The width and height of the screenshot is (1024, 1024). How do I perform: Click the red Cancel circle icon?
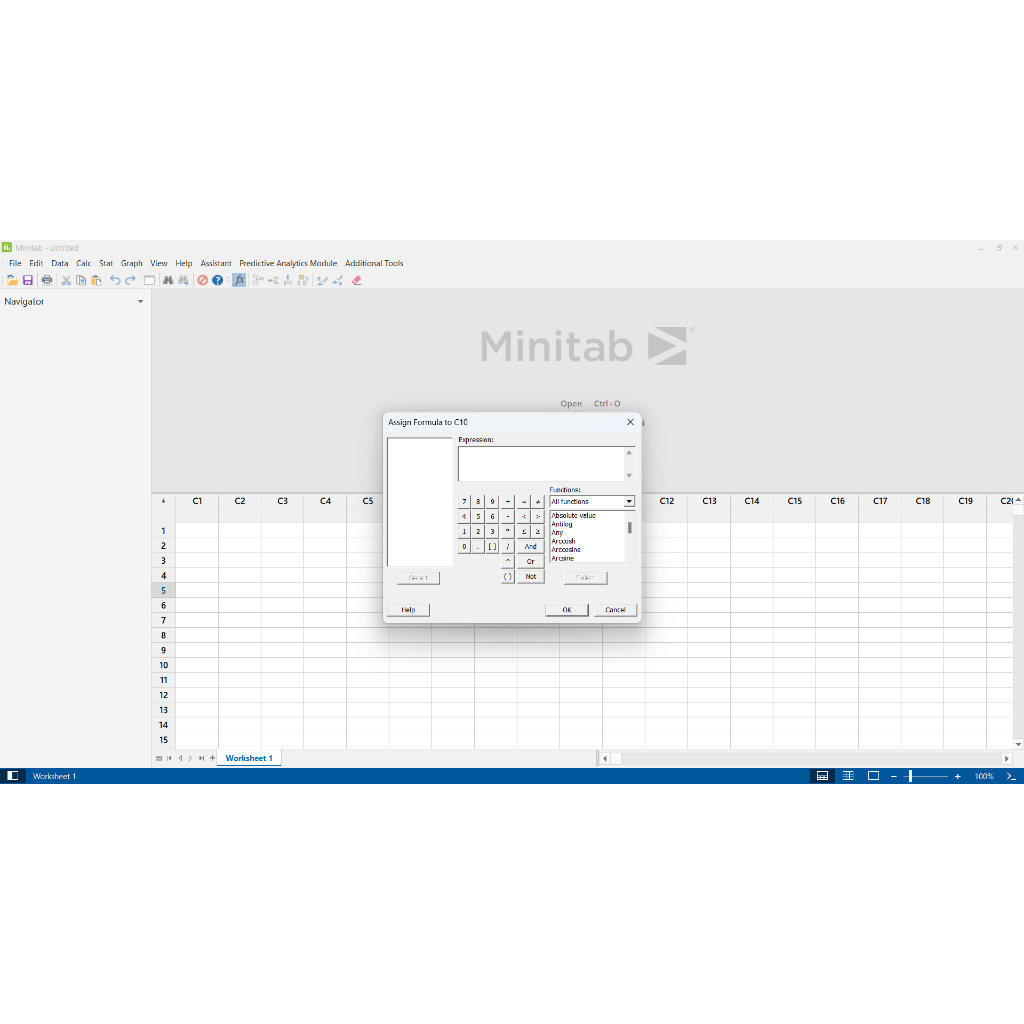[x=202, y=281]
